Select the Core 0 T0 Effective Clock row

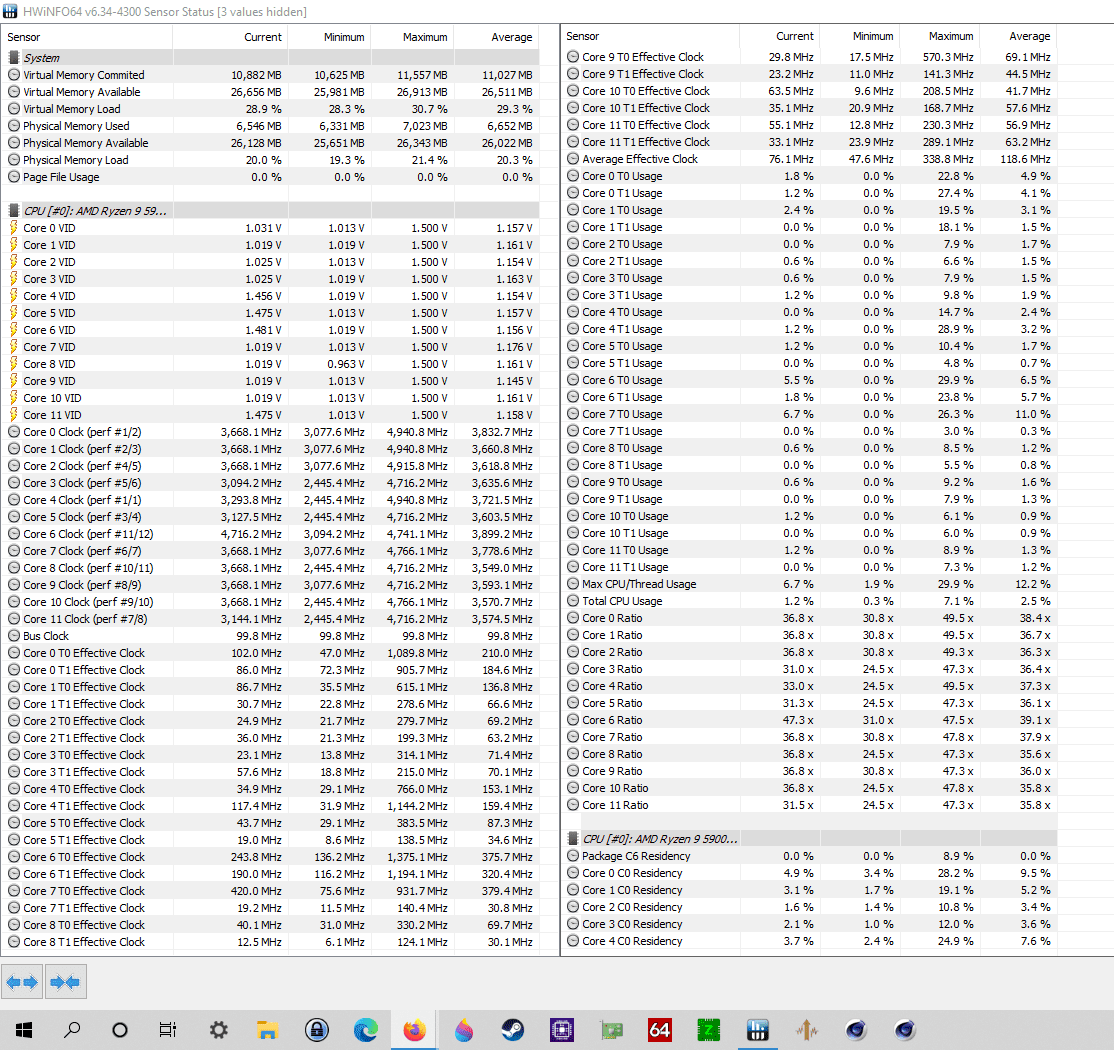[270, 653]
